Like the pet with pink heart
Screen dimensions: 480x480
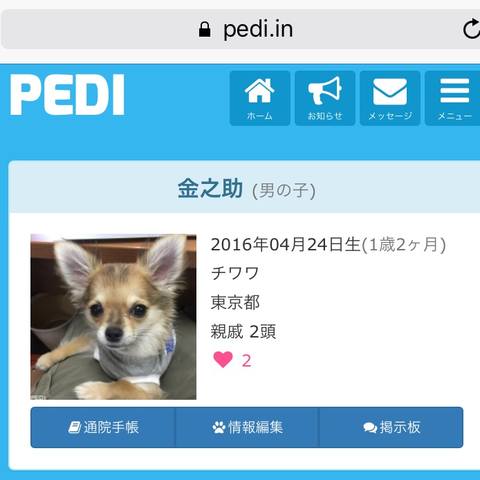[x=223, y=360]
